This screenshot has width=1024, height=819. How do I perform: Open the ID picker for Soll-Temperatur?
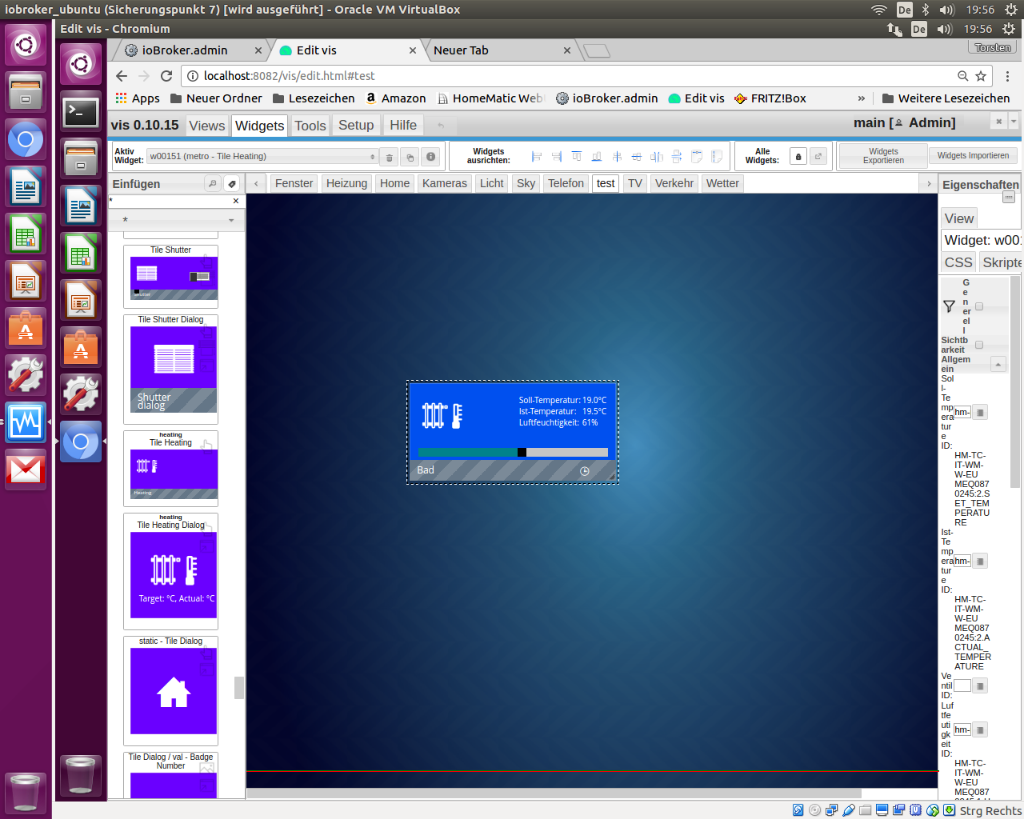click(981, 412)
